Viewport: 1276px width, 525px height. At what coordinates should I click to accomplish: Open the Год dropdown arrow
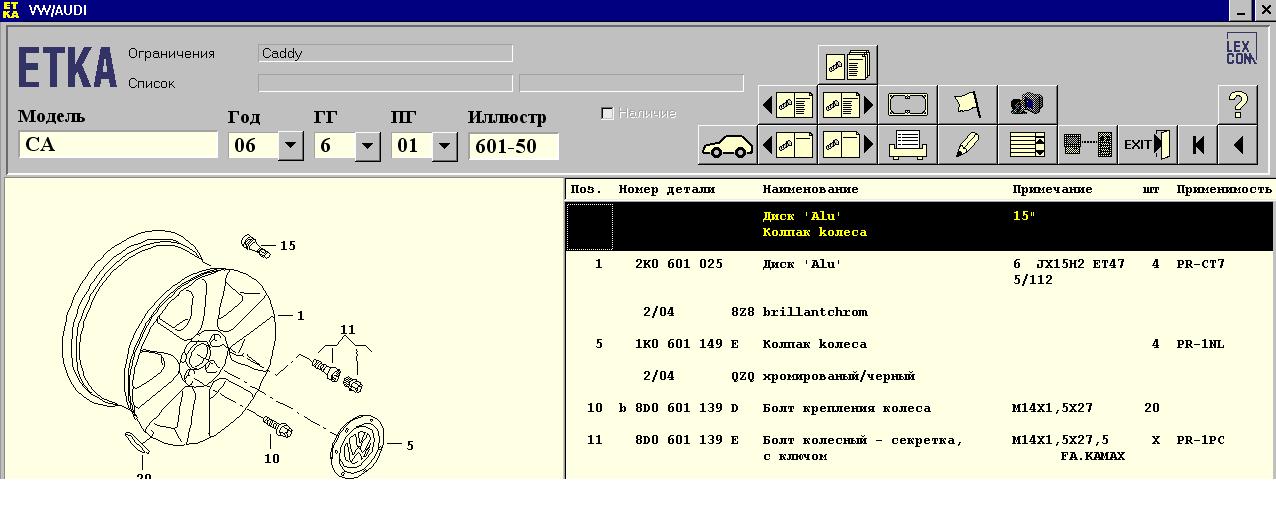click(290, 146)
